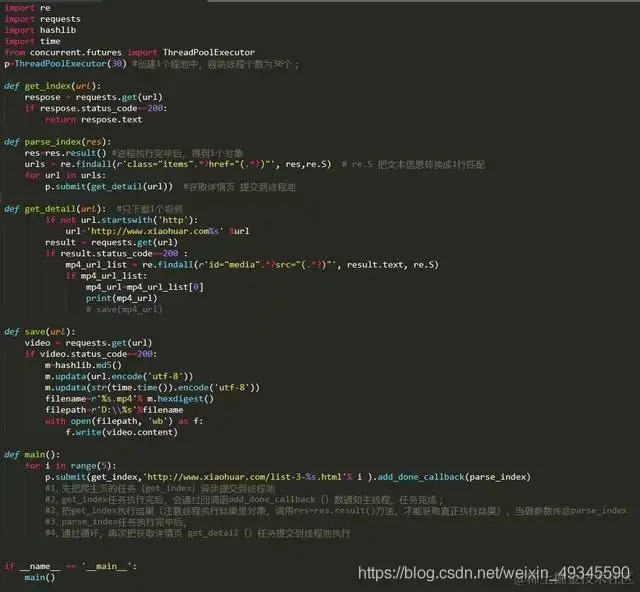Click the 'p.submit(get_index,' call line

tap(288, 477)
